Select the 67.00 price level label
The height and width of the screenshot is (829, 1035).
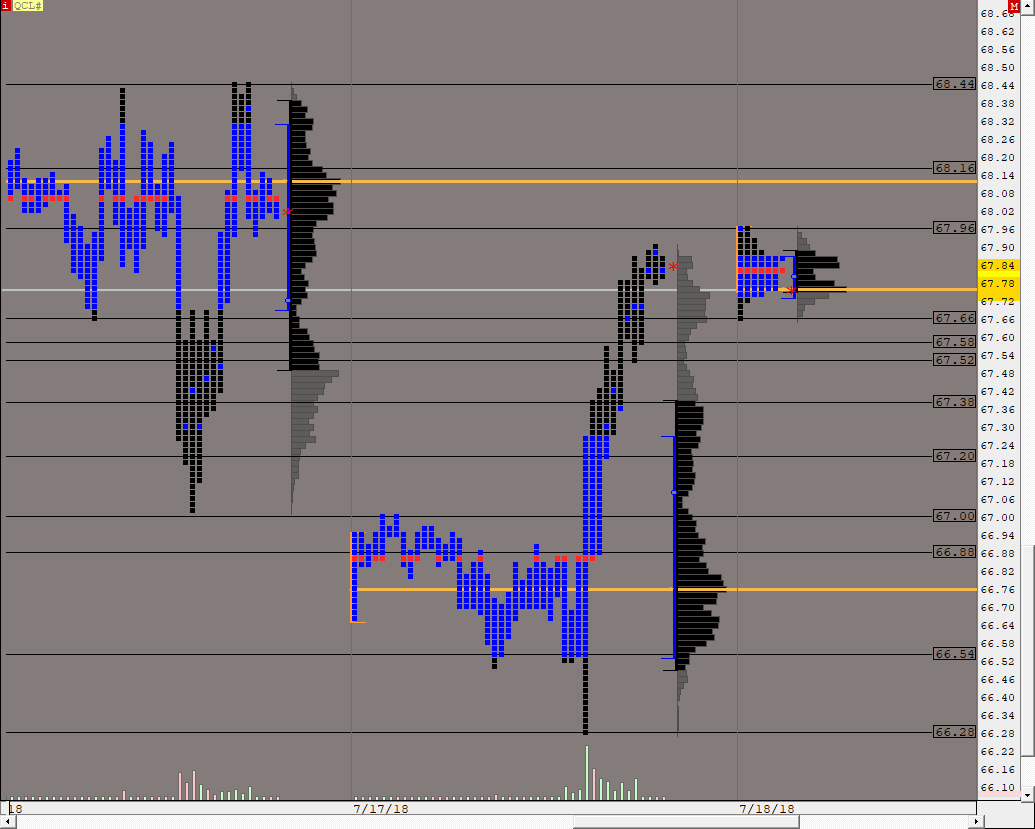point(954,516)
